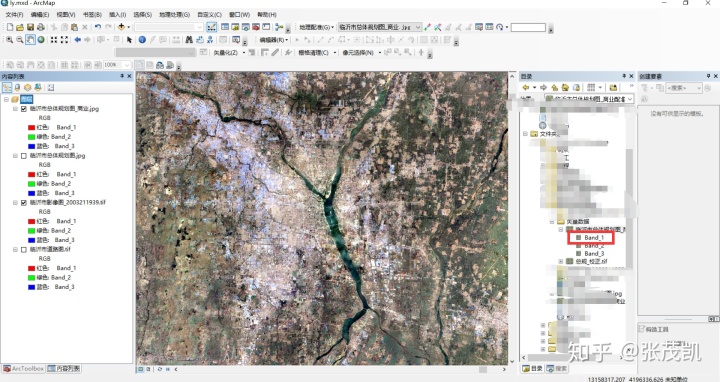Open the 视图(V) menu
Image resolution: width=720 pixels, height=382 pixels.
point(66,15)
